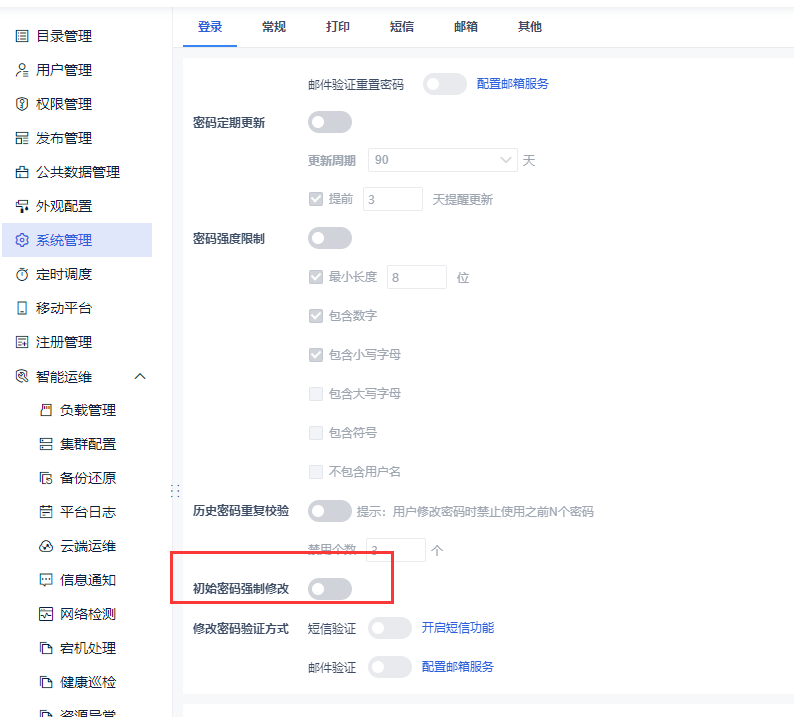The height and width of the screenshot is (717, 794).
Task: Click the 开启短信功能 link
Action: point(458,628)
